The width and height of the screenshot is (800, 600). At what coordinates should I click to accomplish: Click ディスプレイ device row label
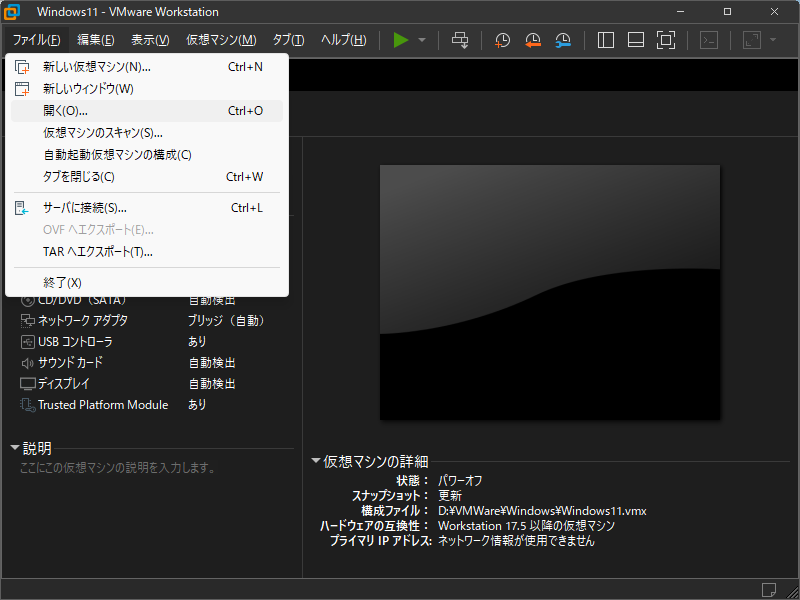point(64,384)
